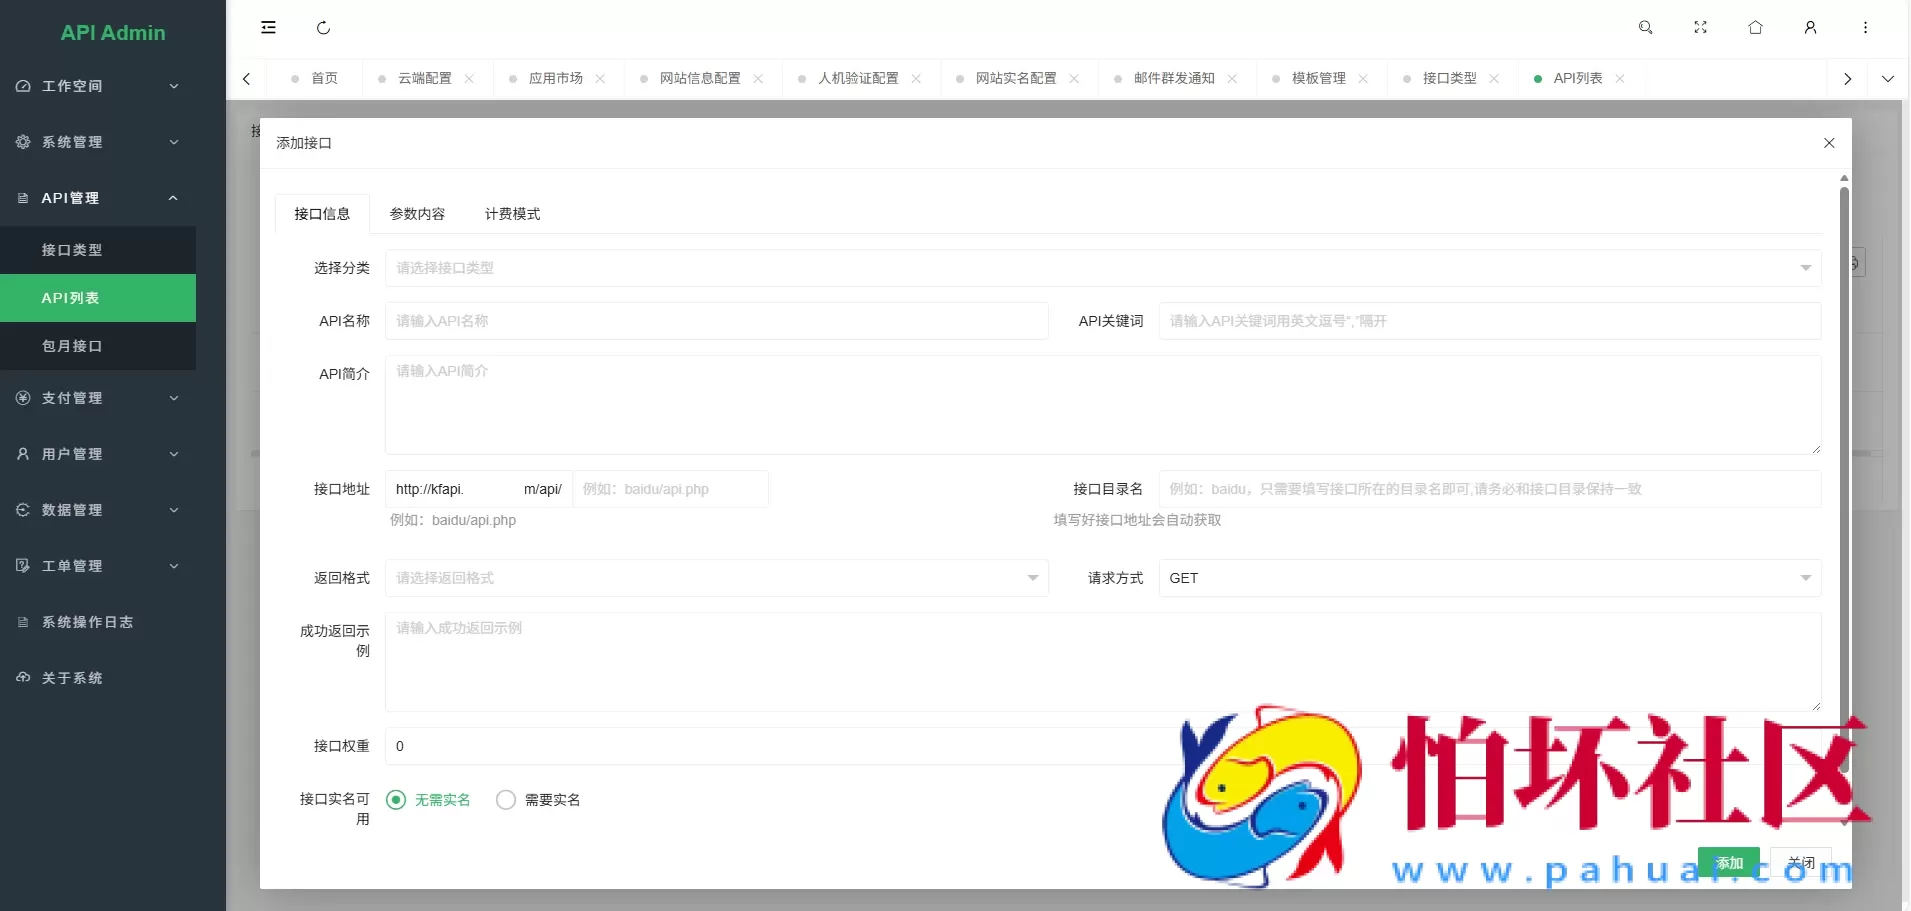1911x911 pixels.
Task: Click the 系统操作日志 sidebar icon
Action: click(x=22, y=622)
